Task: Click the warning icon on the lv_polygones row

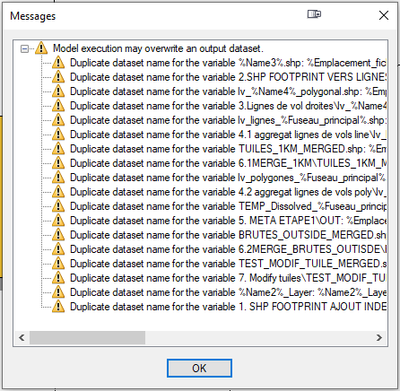Action: [x=58, y=177]
